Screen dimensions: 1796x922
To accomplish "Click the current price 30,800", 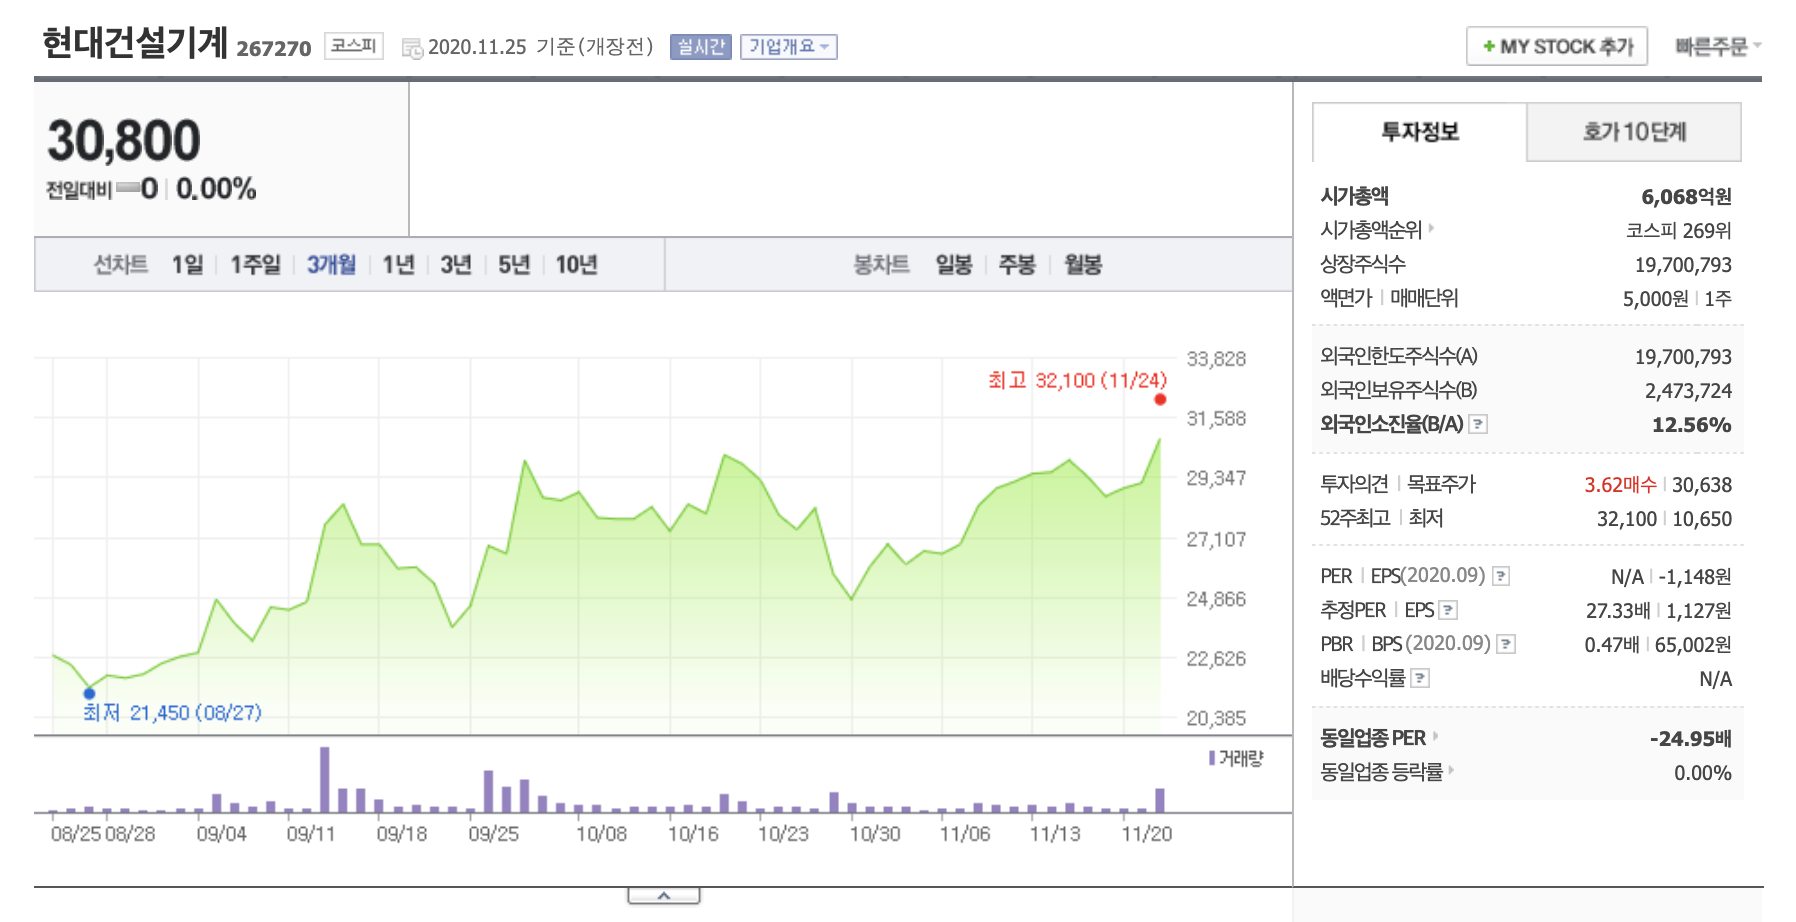I will (124, 140).
